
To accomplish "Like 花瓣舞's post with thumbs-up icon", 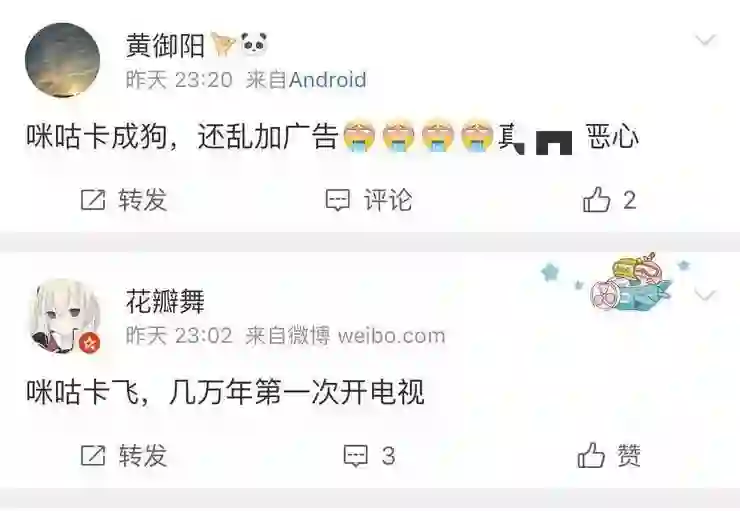I will pyautogui.click(x=591, y=455).
